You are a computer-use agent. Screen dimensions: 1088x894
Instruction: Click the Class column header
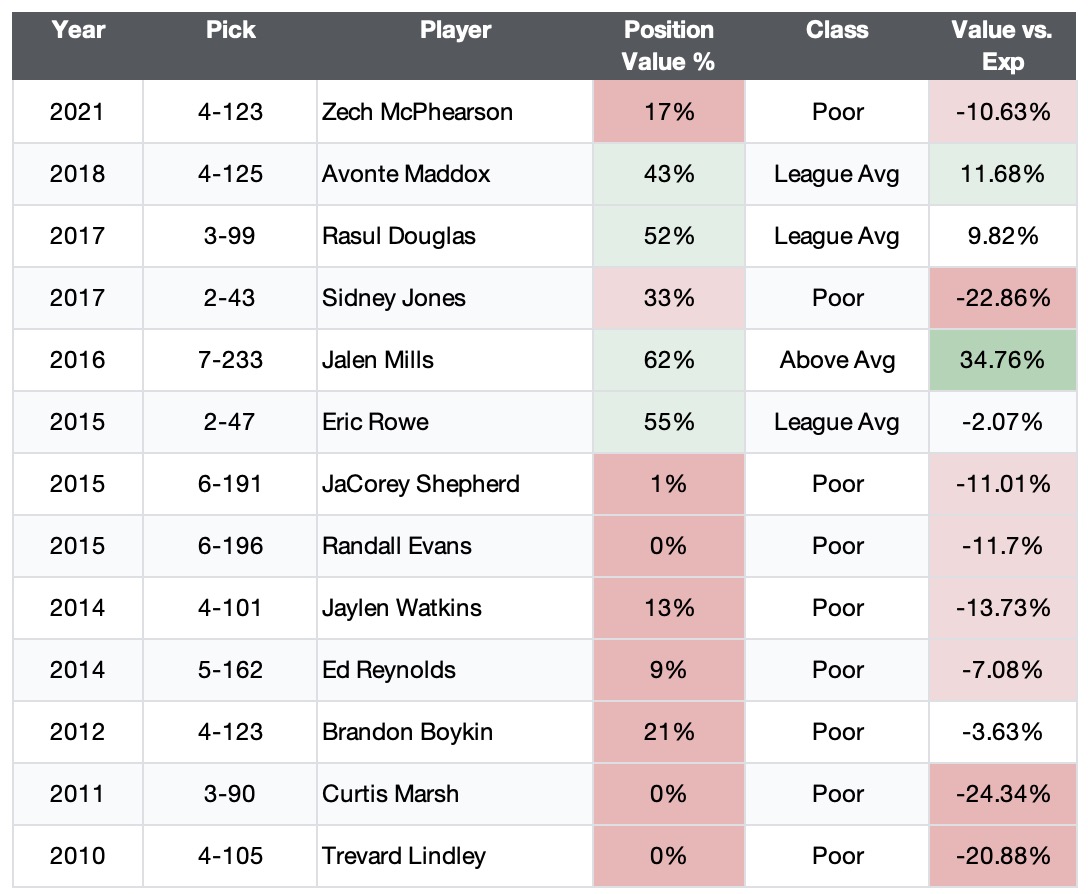[837, 30]
